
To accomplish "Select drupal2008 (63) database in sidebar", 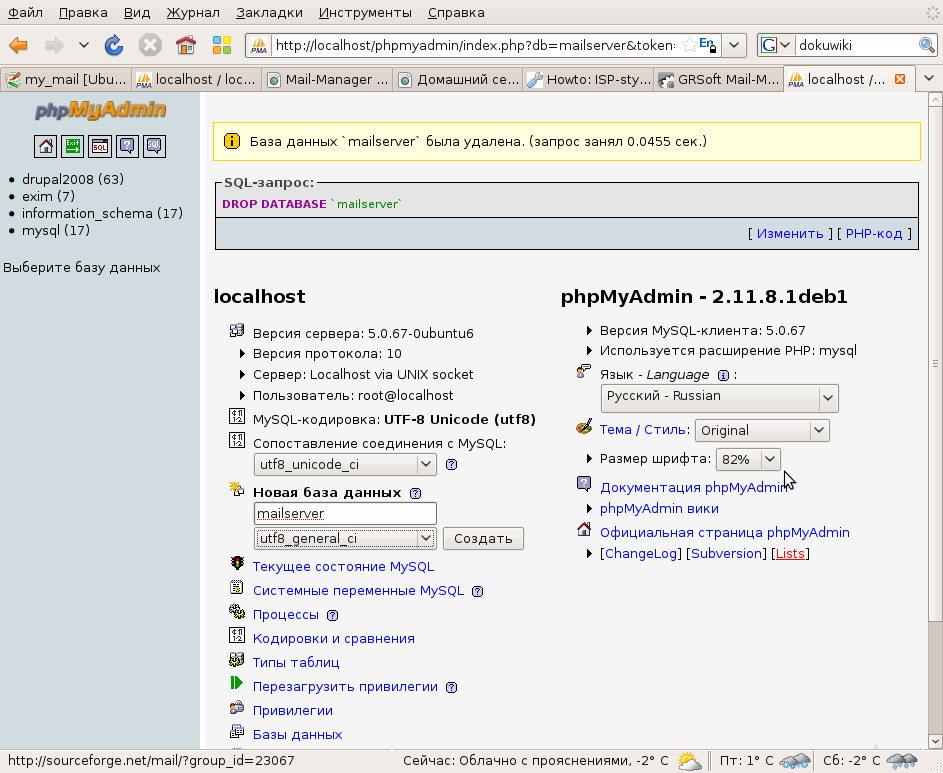I will tap(73, 179).
